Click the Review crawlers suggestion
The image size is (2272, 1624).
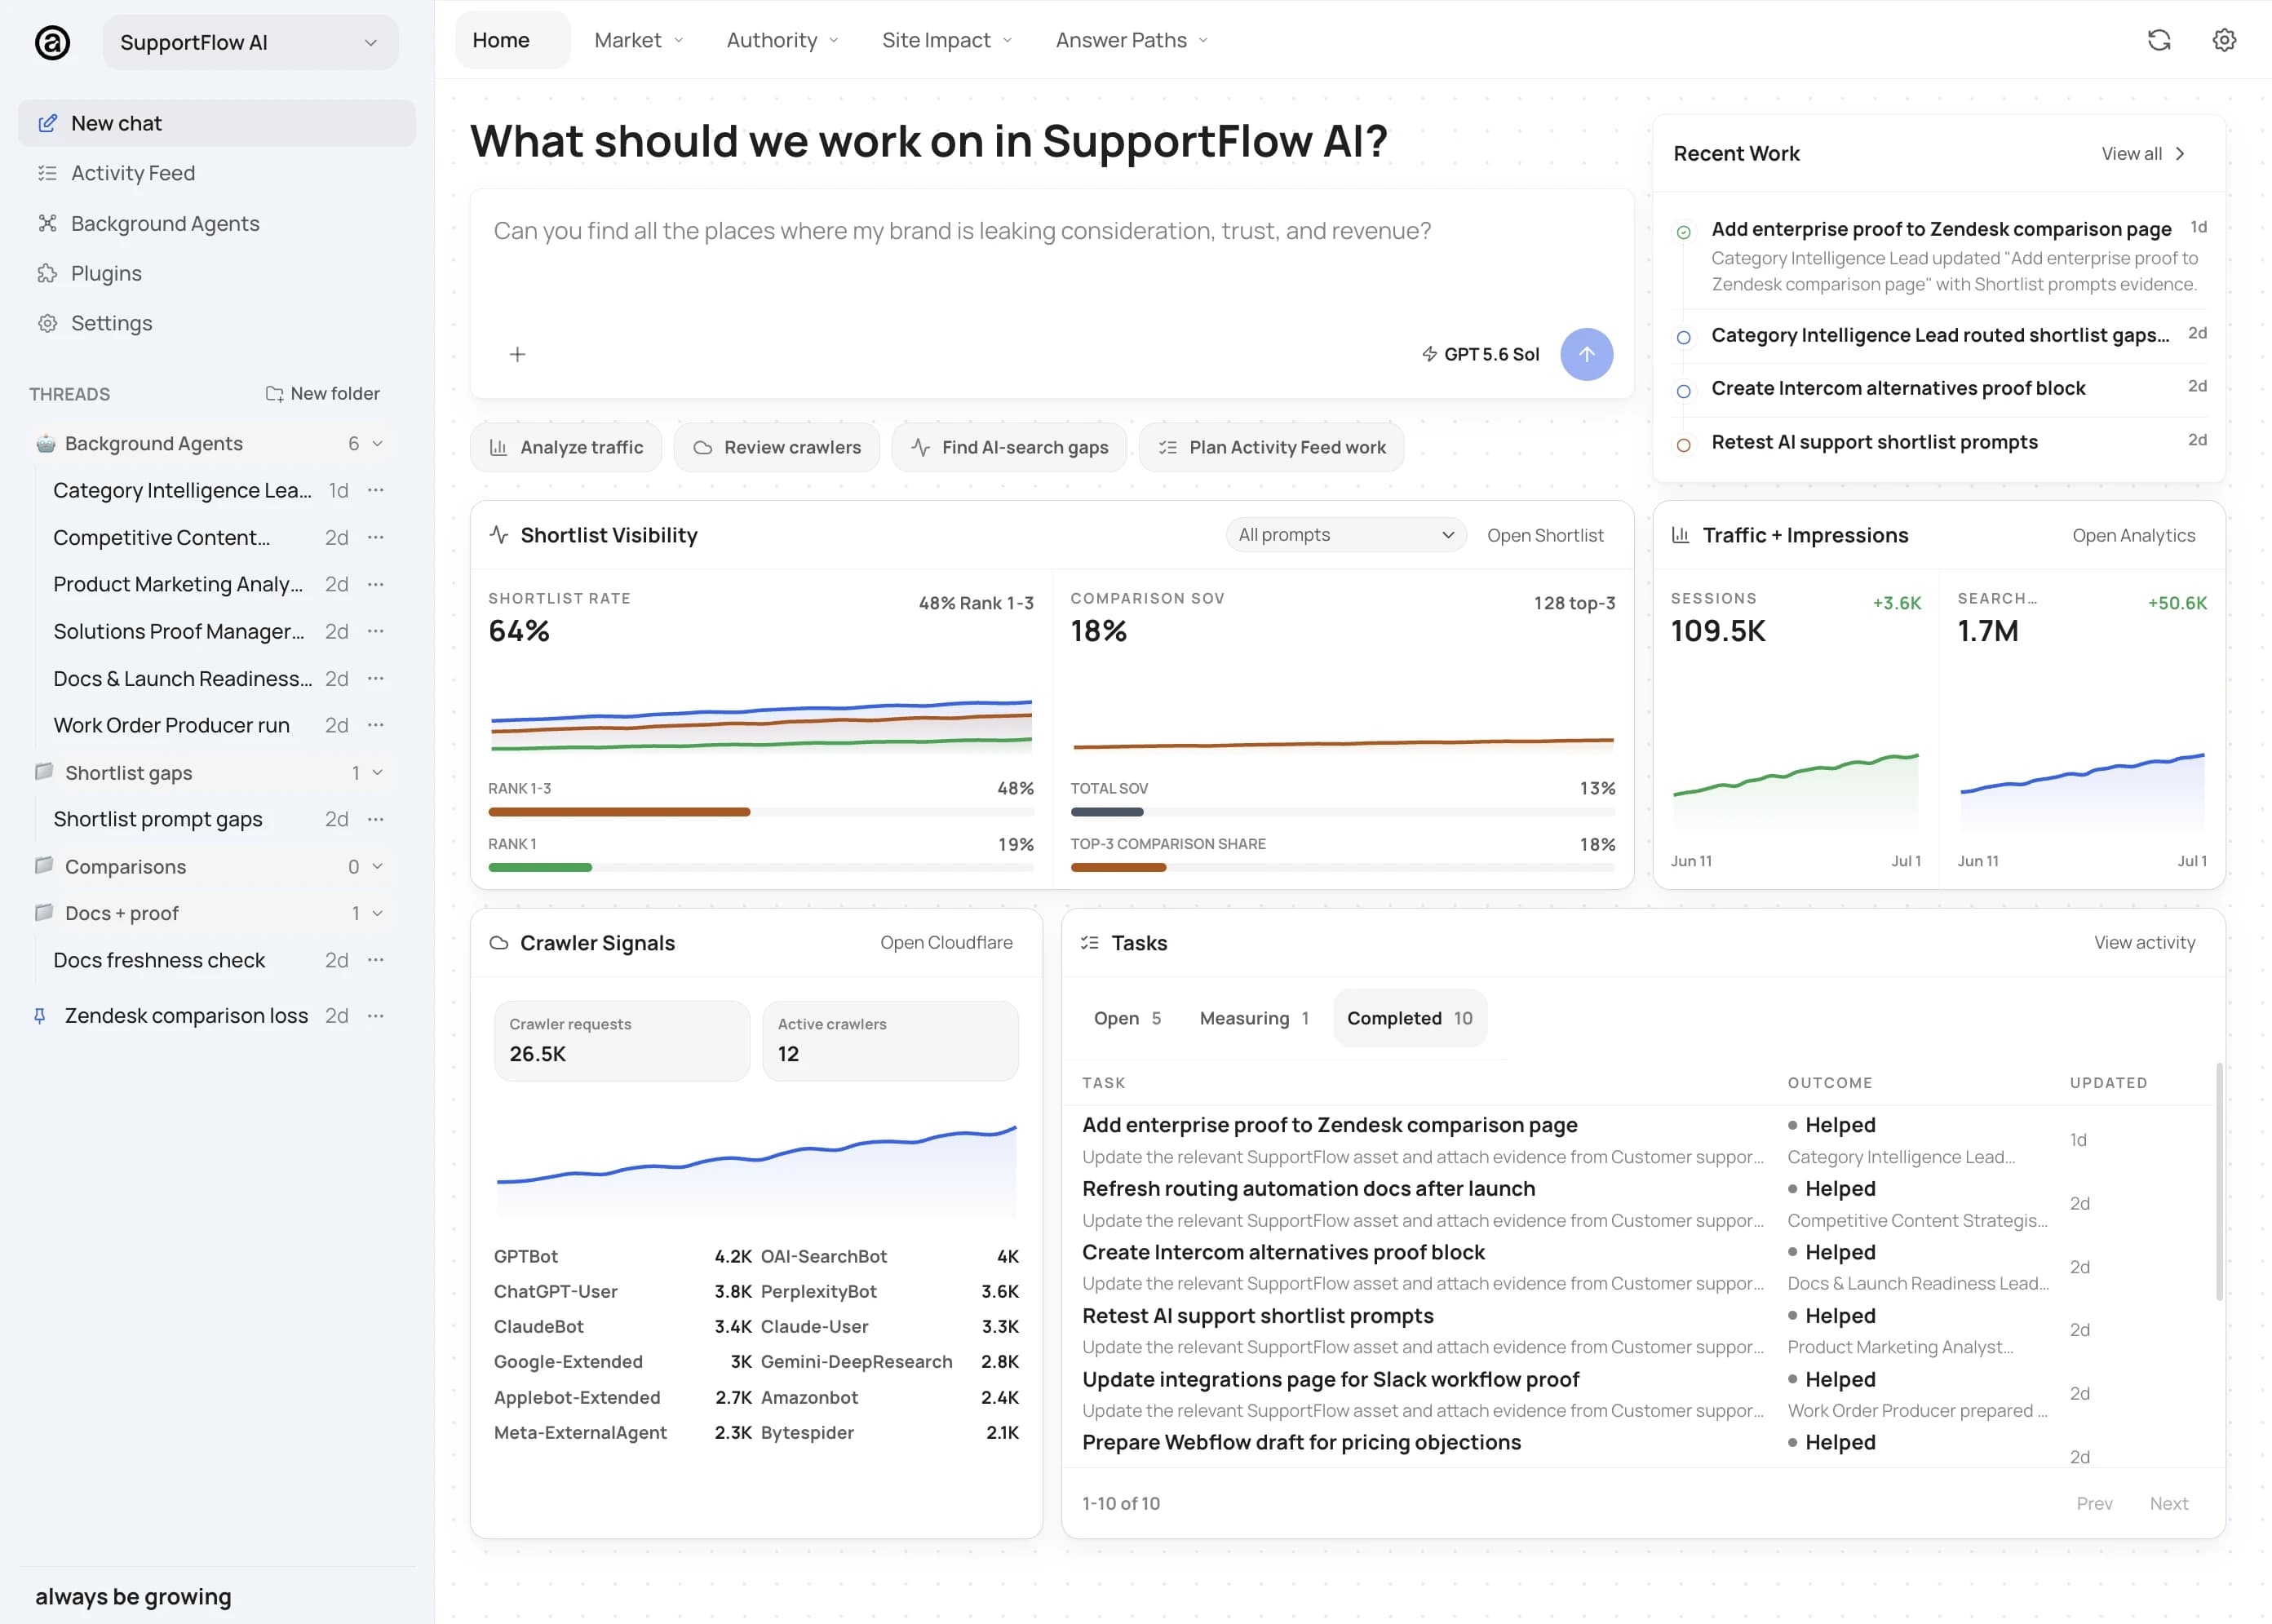[777, 447]
